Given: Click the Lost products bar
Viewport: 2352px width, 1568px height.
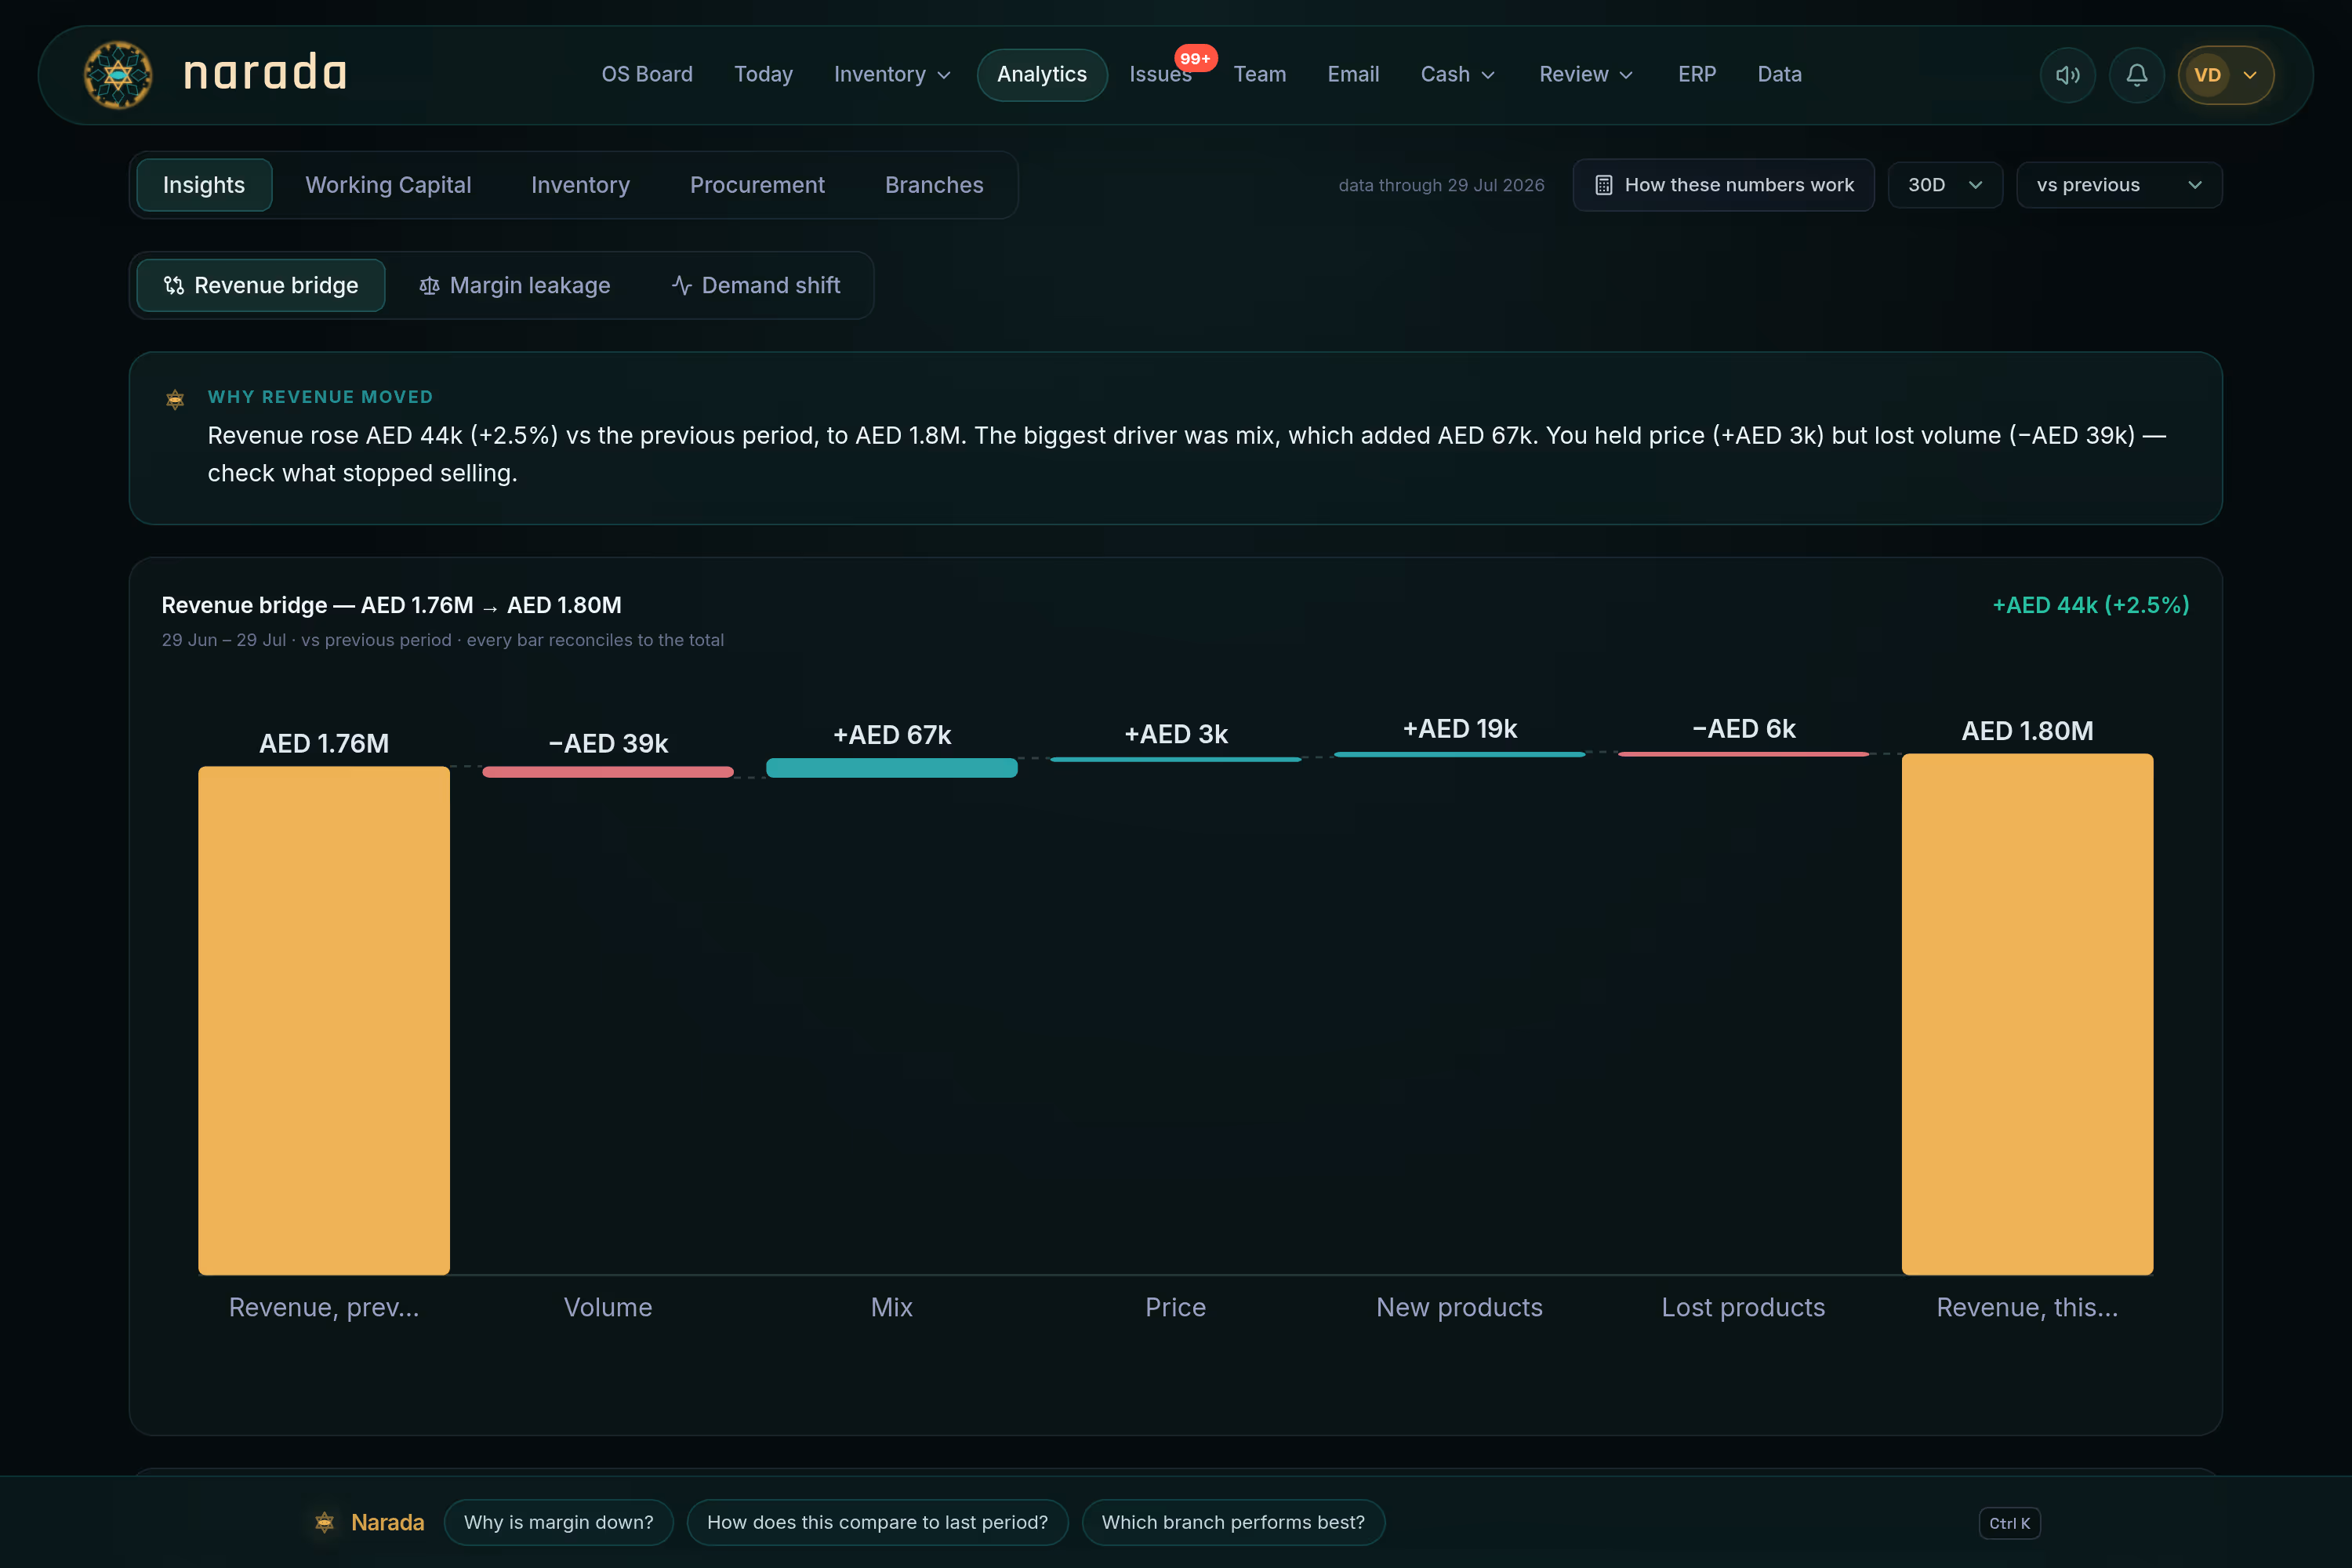Looking at the screenshot, I should (1744, 754).
